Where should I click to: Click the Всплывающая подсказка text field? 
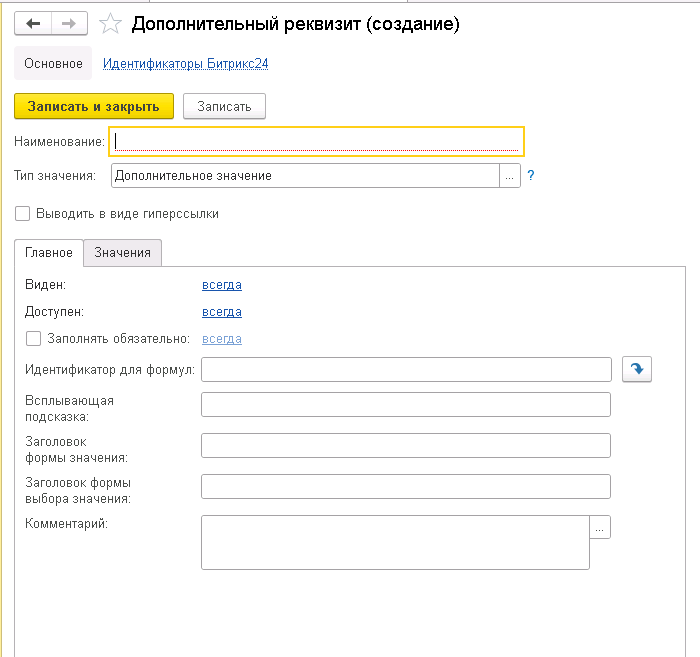click(405, 405)
